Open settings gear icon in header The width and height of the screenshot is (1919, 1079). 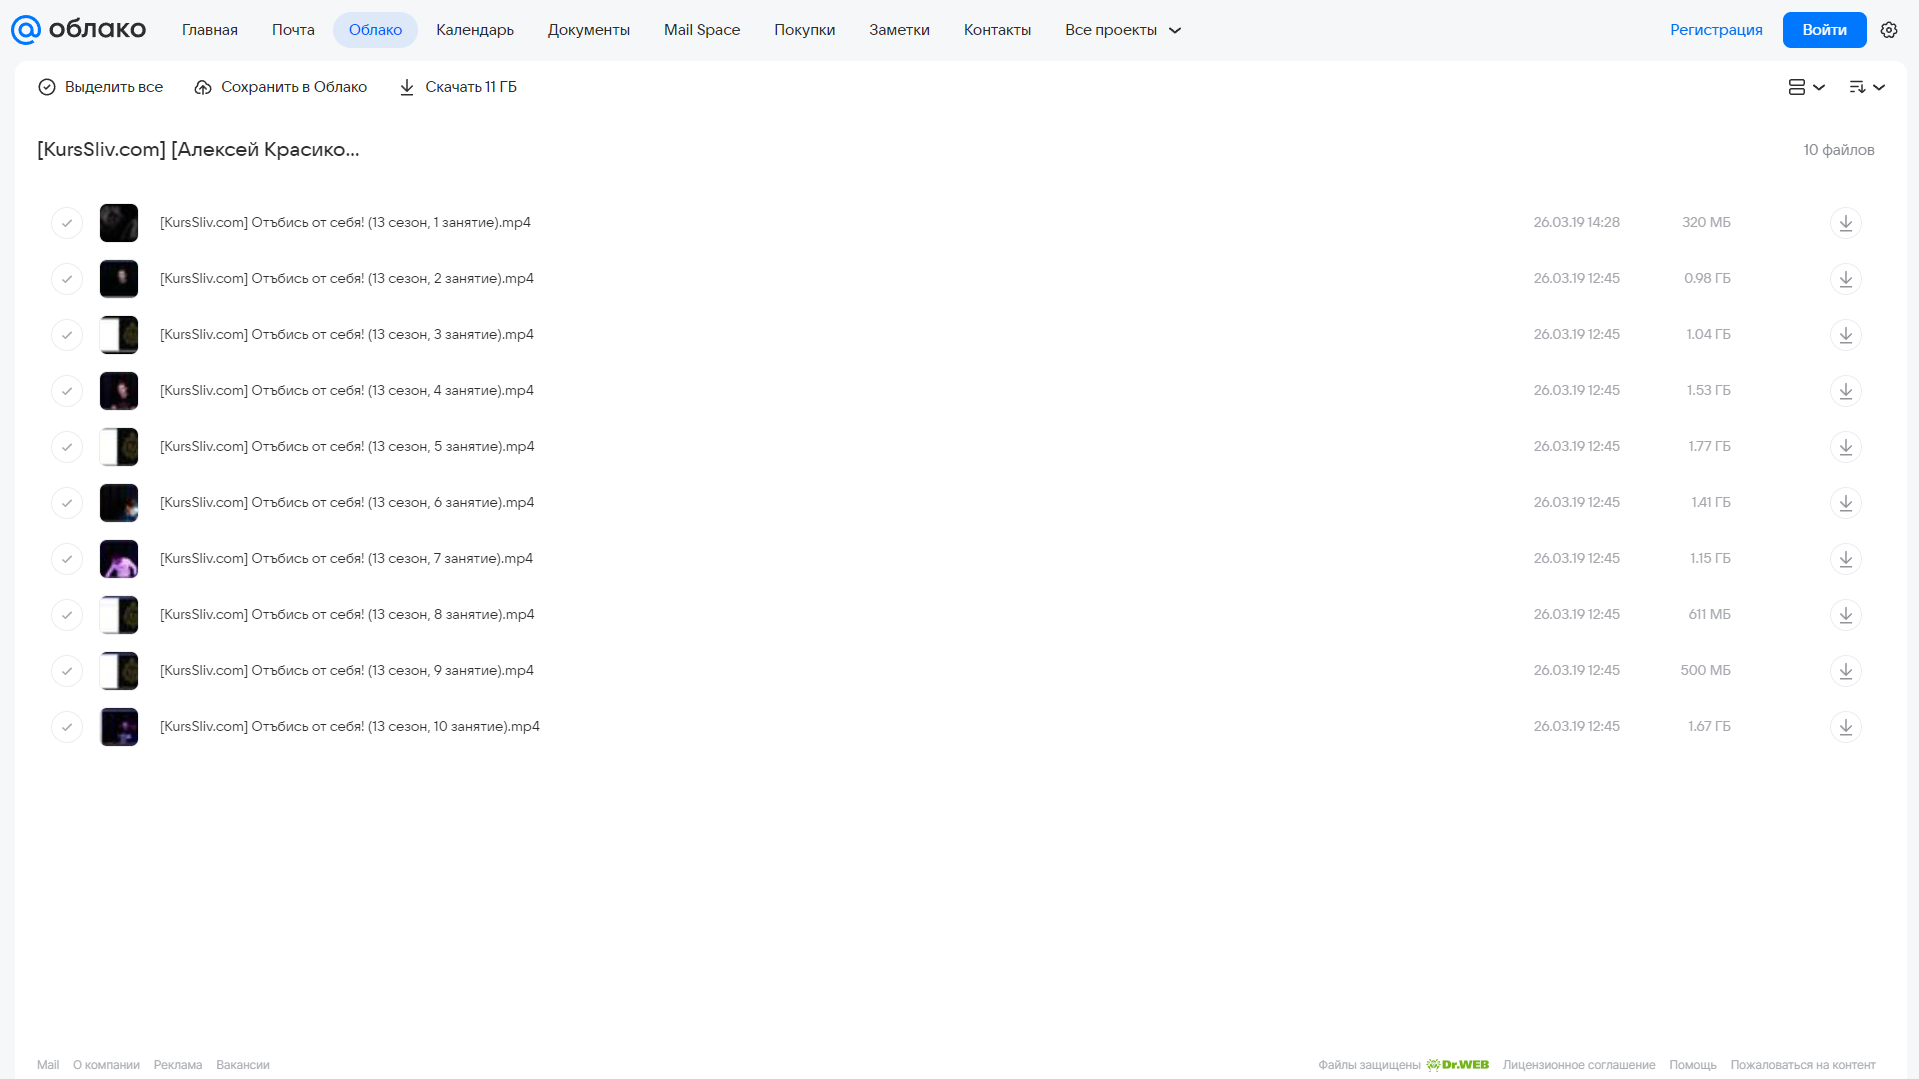[1888, 30]
